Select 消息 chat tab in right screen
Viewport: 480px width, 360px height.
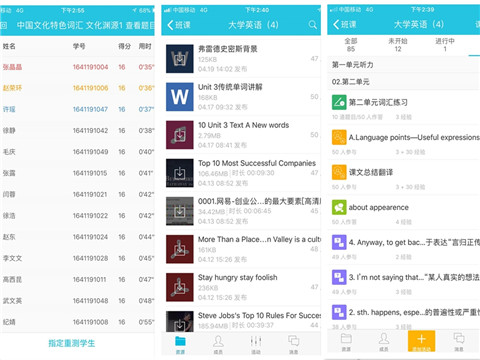[x=459, y=342]
